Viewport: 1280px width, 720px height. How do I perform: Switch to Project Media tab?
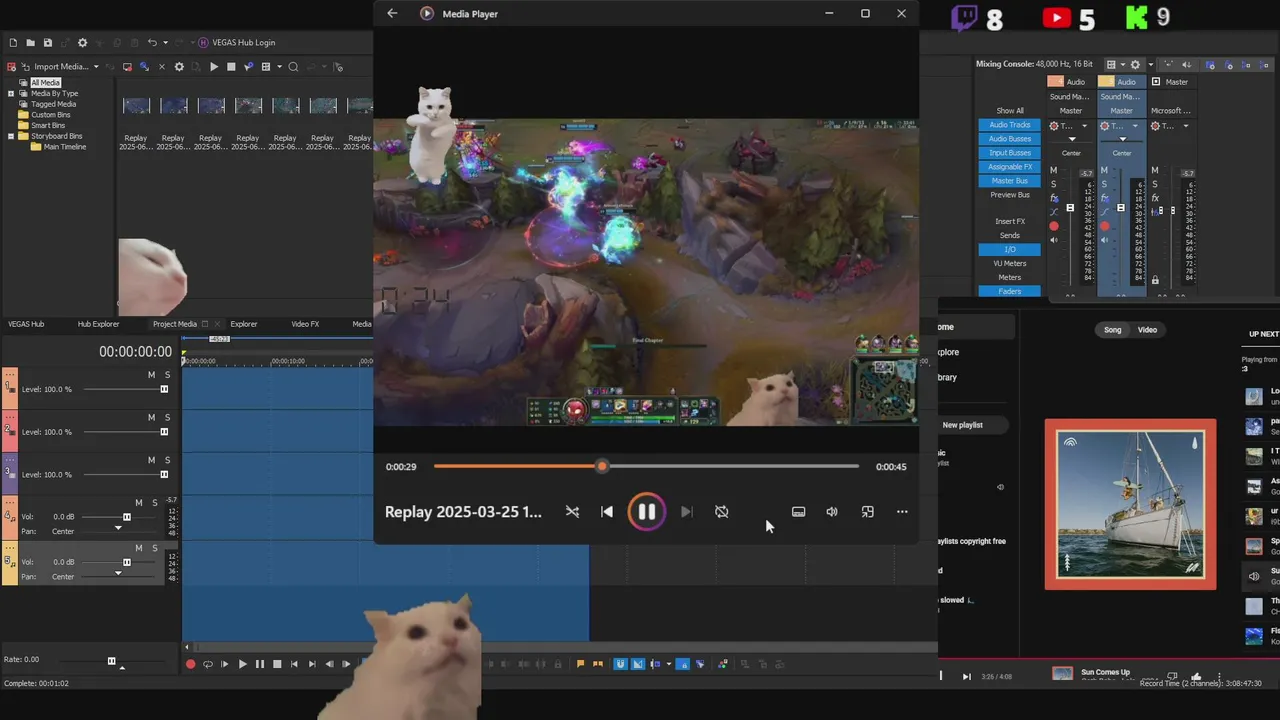pyautogui.click(x=175, y=324)
